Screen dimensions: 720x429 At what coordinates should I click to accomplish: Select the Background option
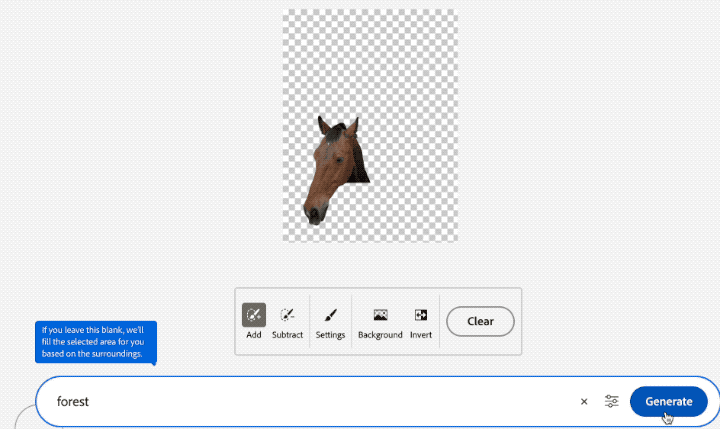tap(380, 321)
